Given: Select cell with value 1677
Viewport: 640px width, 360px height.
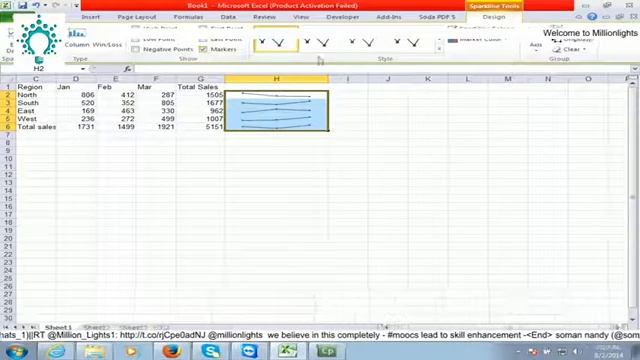Looking at the screenshot, I should pos(200,103).
